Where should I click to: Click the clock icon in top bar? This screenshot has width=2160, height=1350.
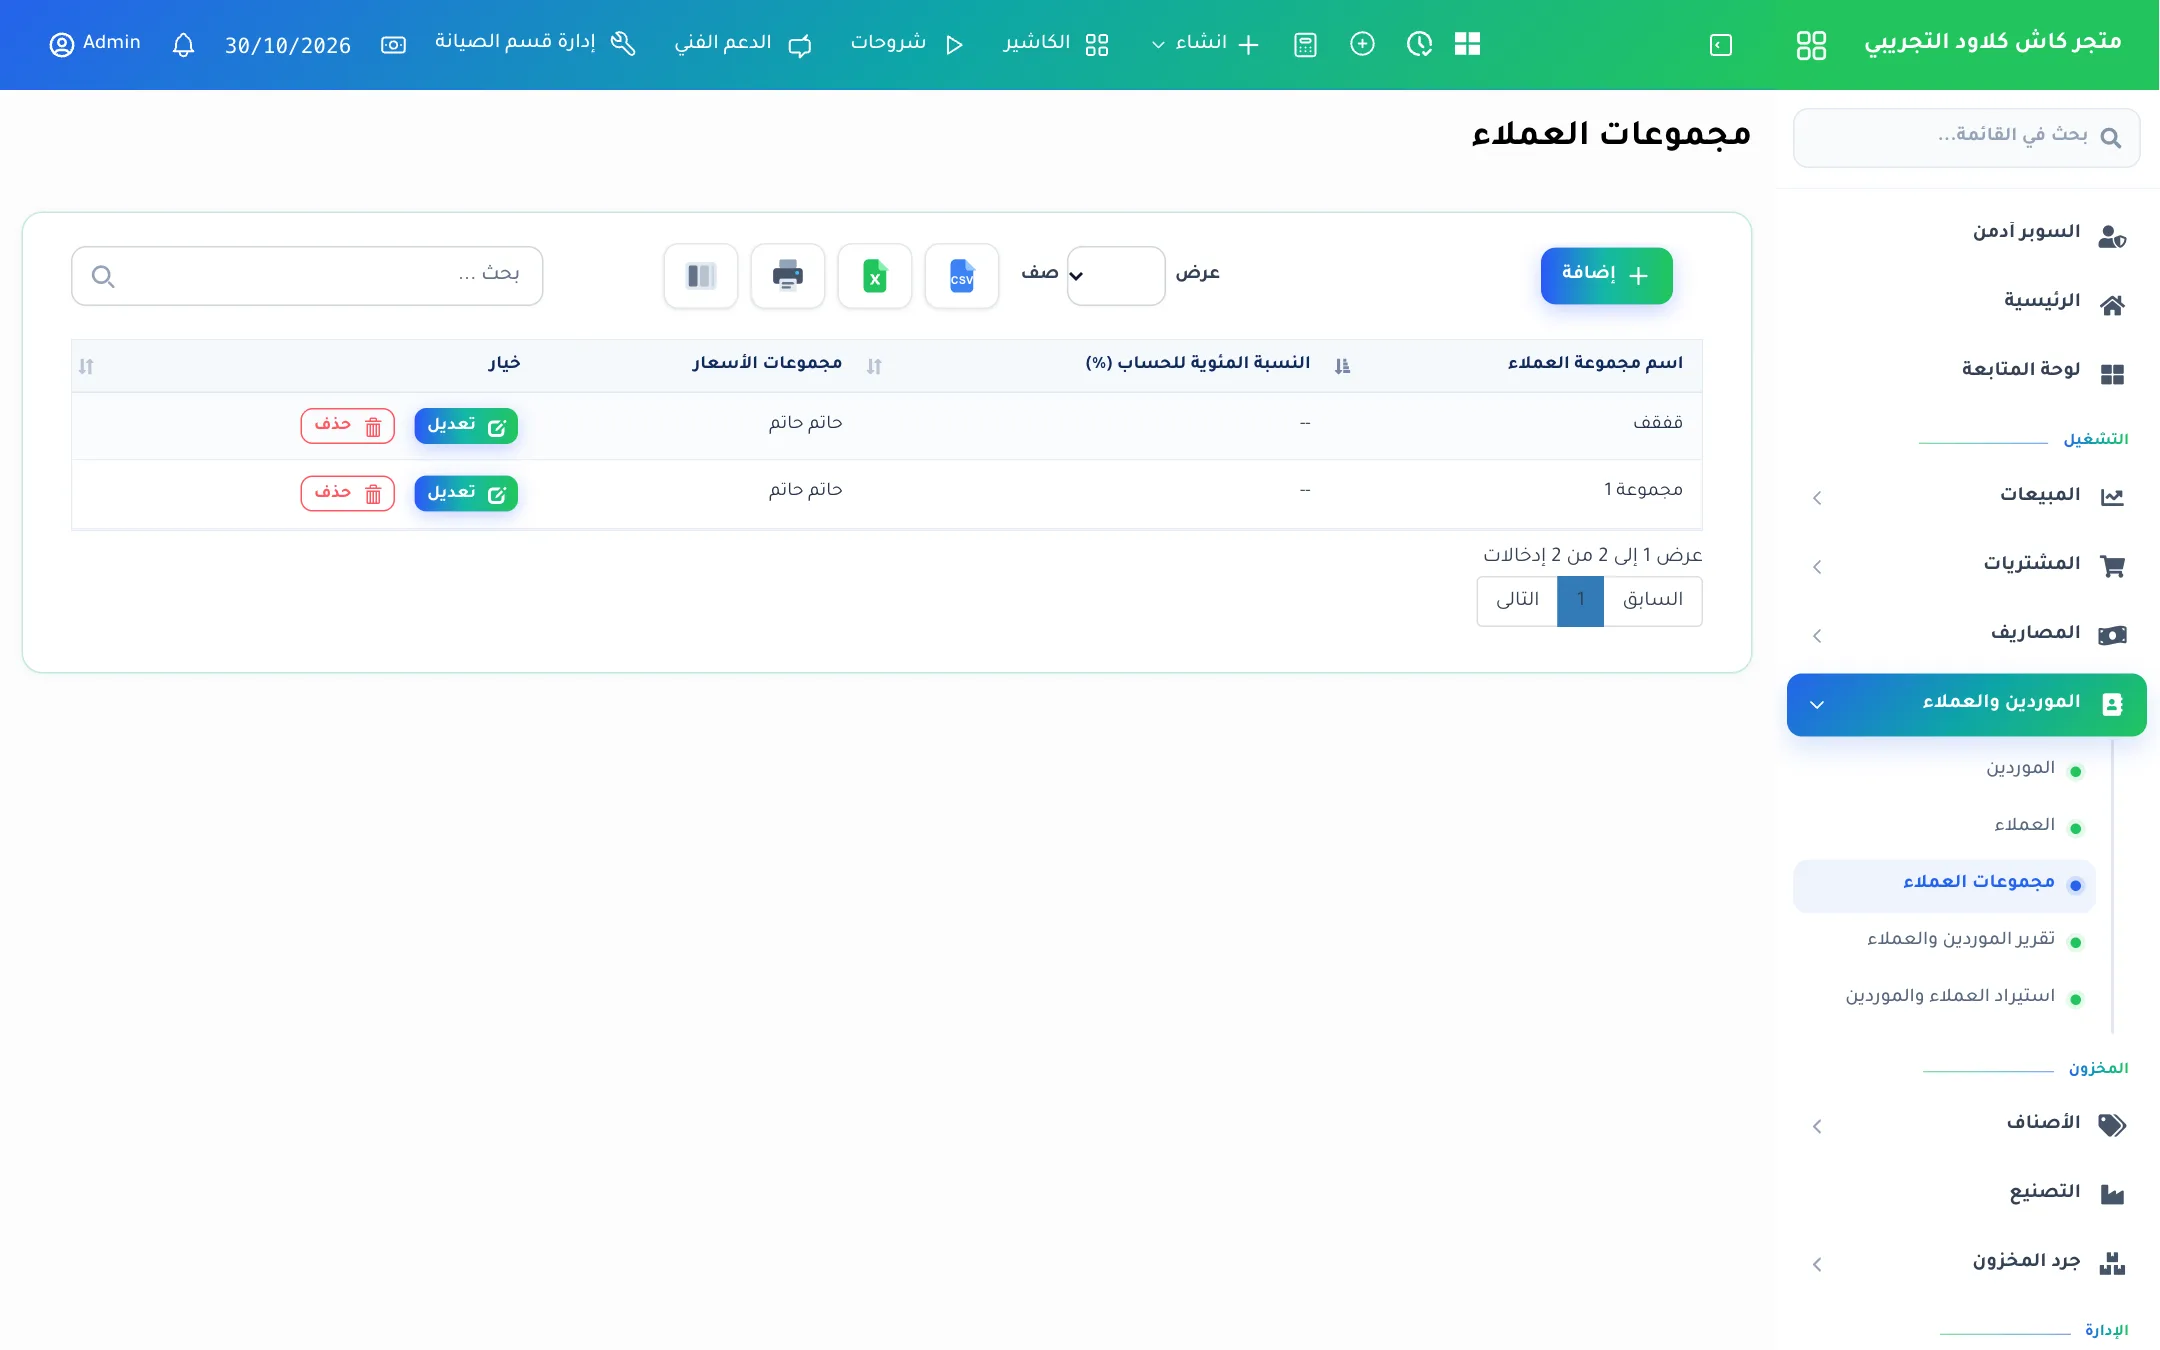[1419, 44]
